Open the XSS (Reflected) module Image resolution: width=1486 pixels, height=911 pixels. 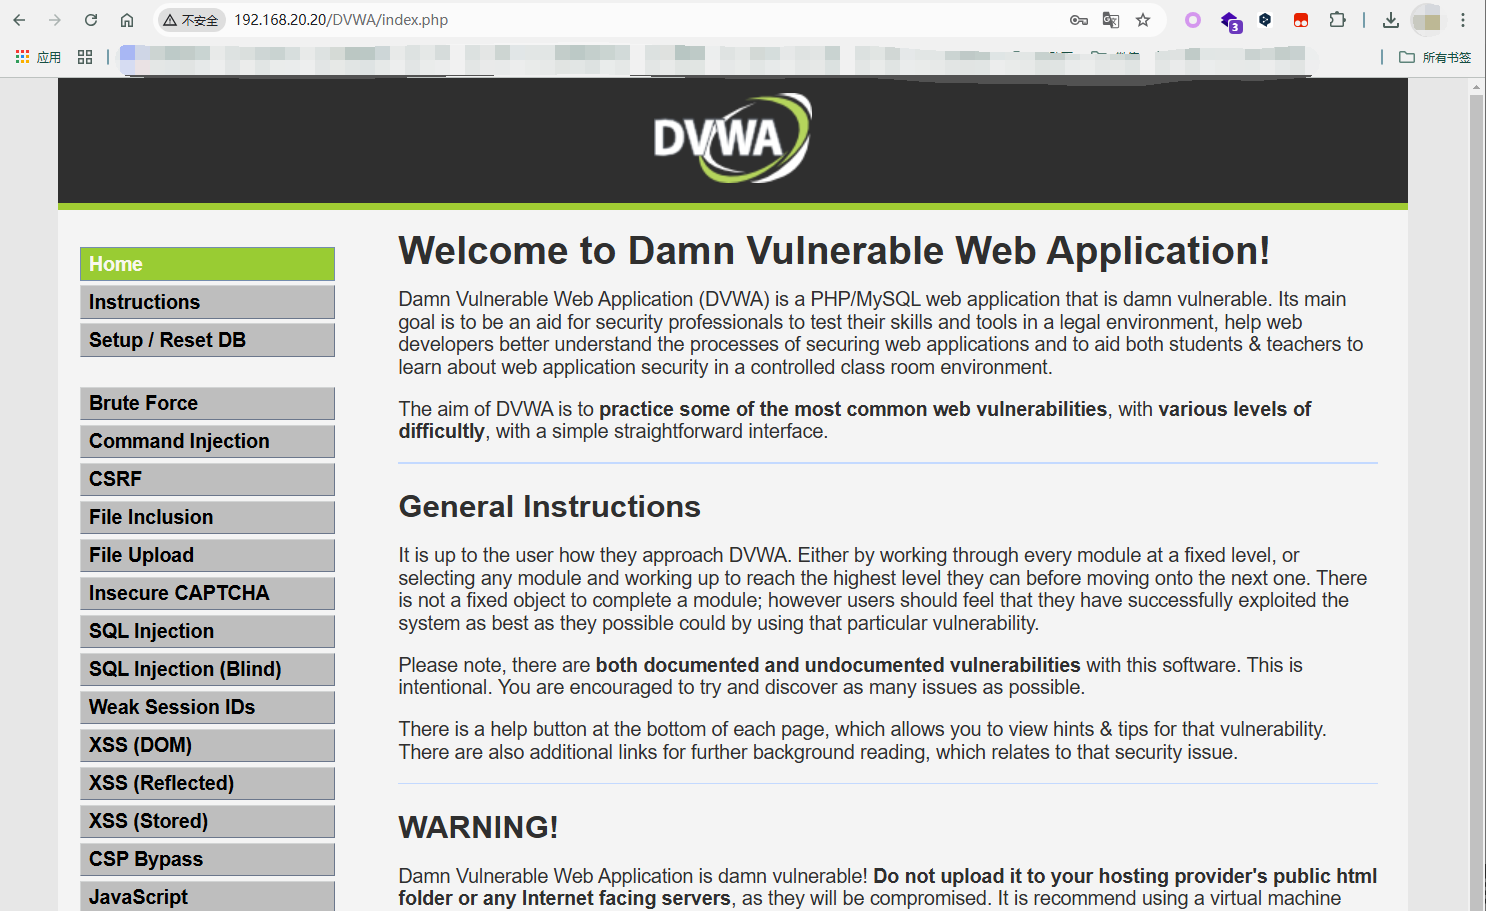tap(207, 783)
